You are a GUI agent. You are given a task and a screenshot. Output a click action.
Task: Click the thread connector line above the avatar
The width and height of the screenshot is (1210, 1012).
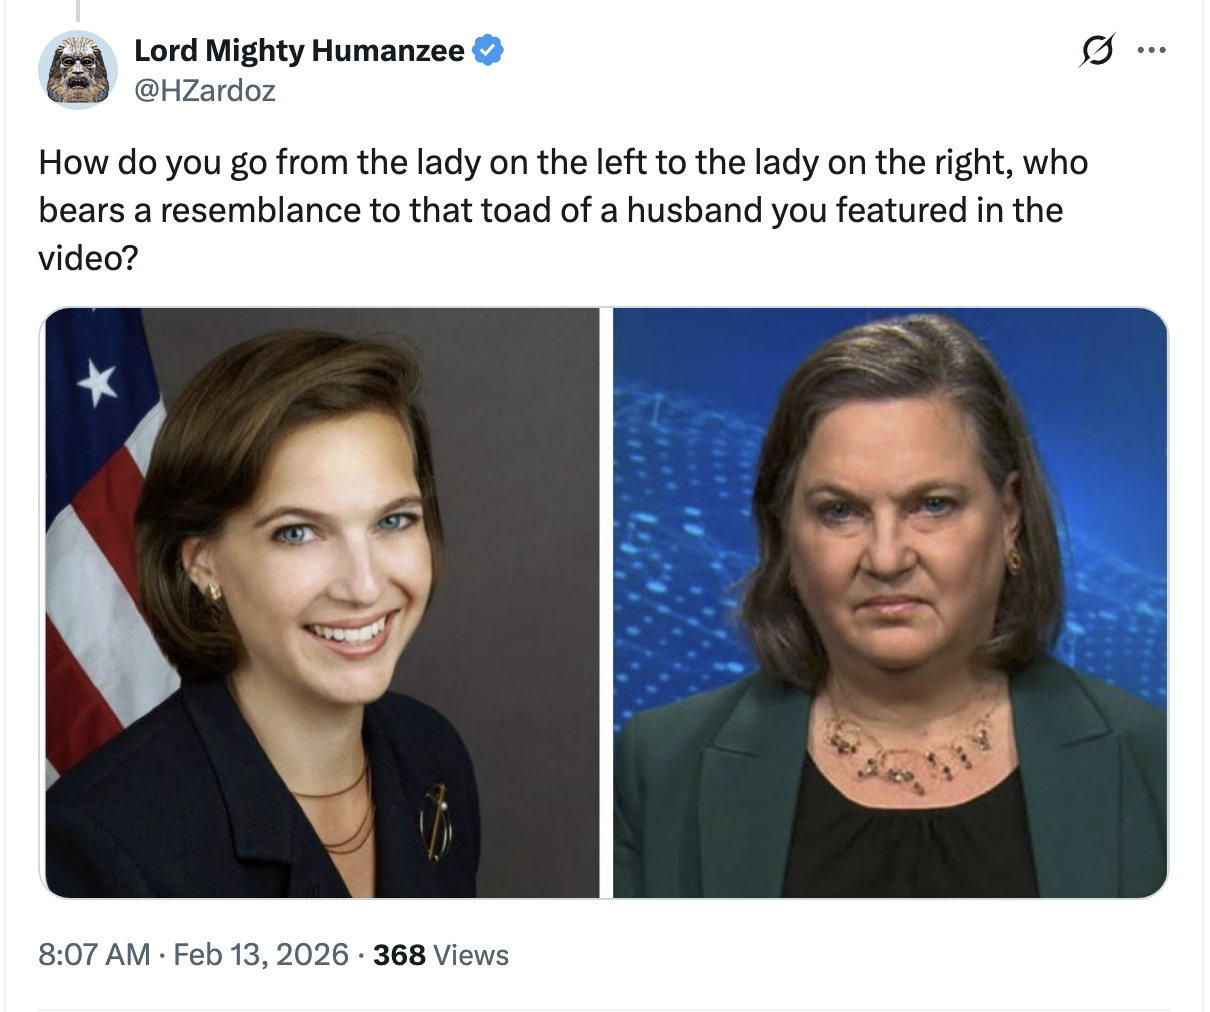77,10
